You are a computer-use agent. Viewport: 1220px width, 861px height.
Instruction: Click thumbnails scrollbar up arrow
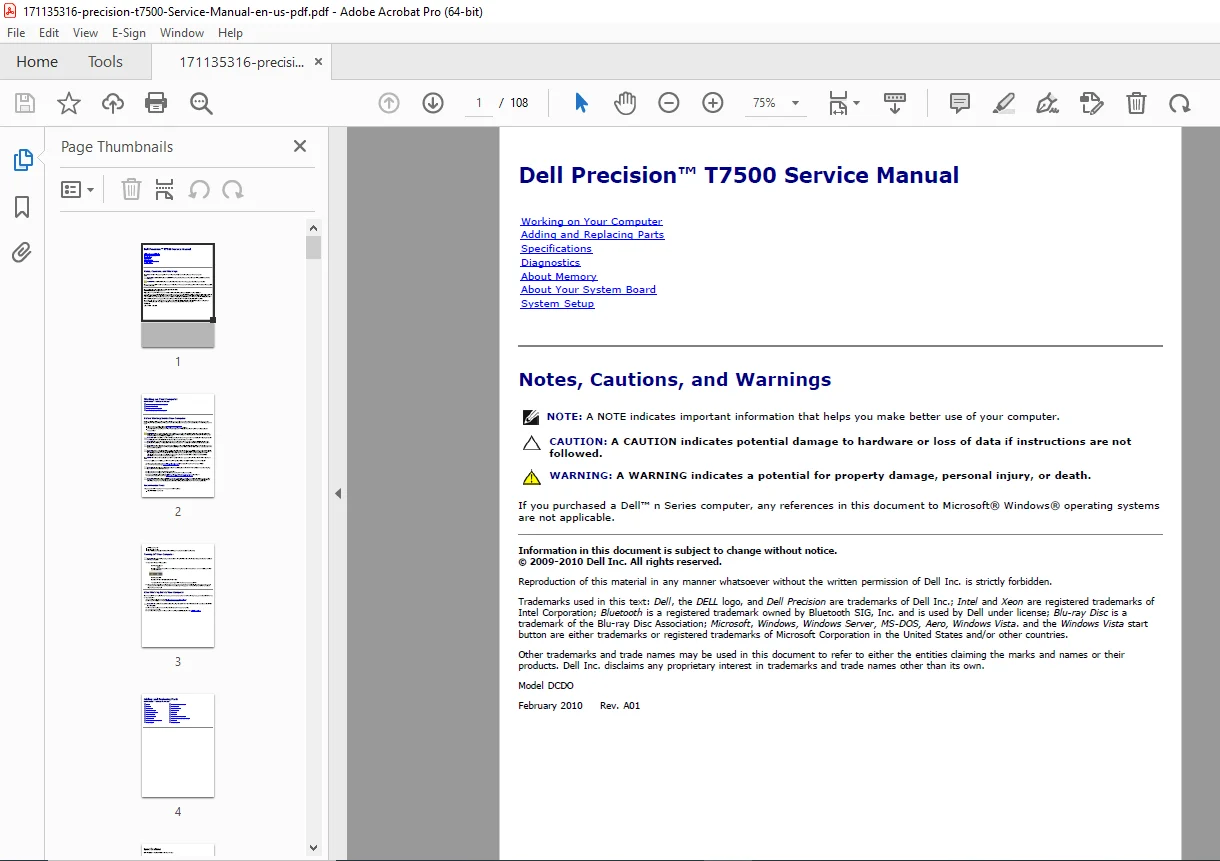314,227
